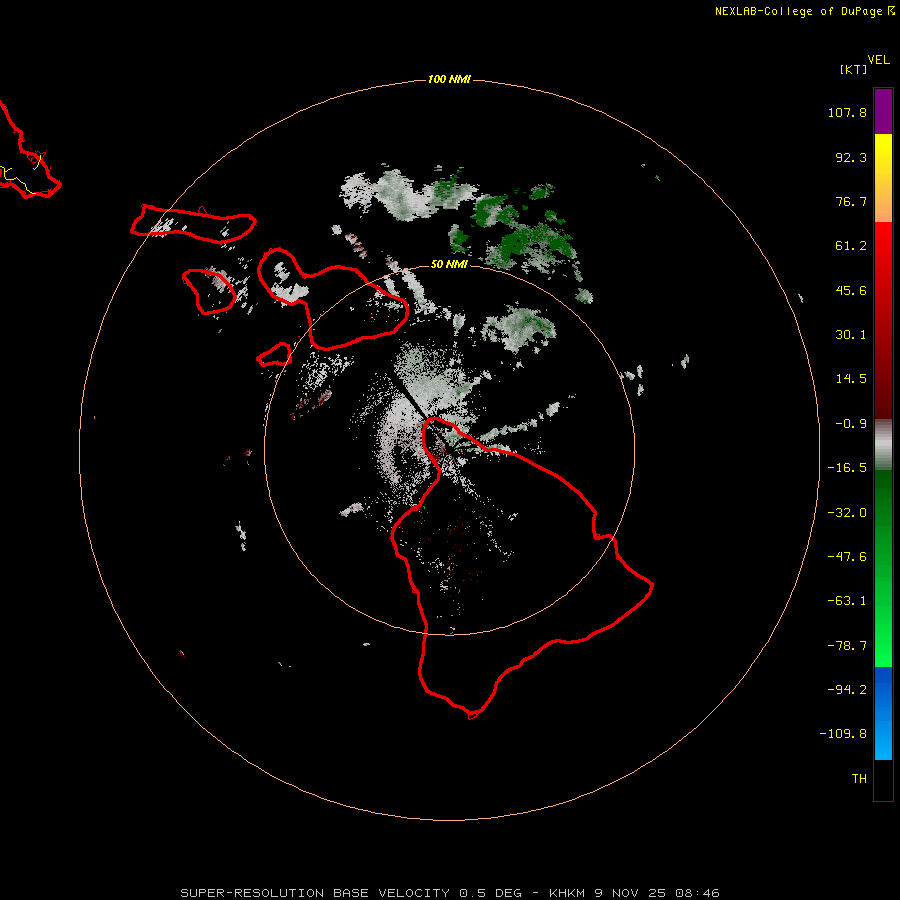This screenshot has height=900, width=900.
Task: Click the Super-Resolution Base Velocity caption
Action: pos(449,893)
